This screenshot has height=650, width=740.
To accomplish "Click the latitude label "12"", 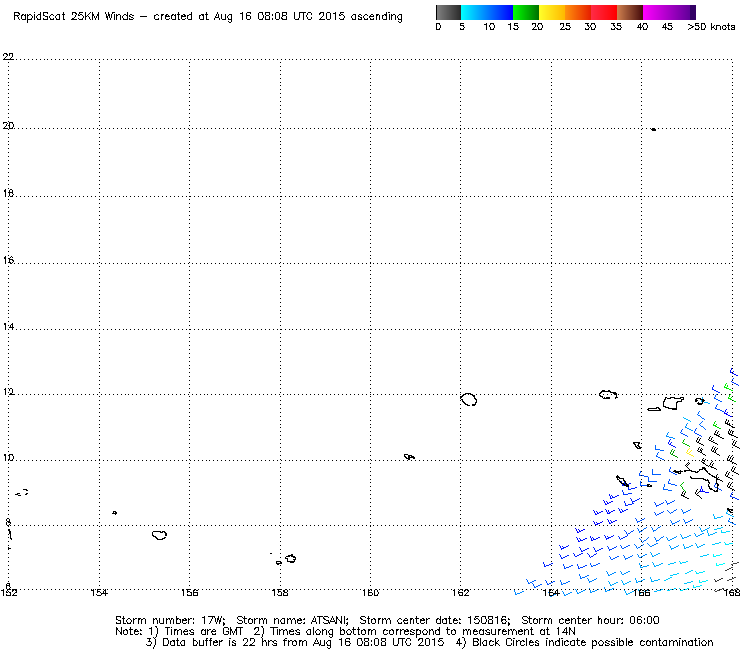I will (8, 392).
